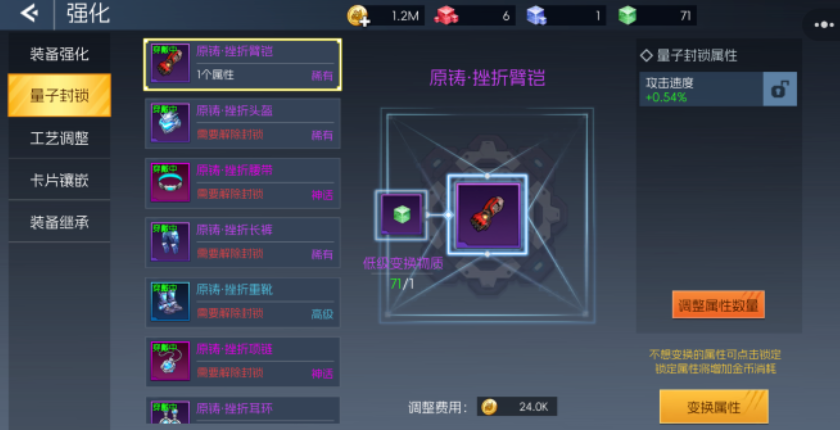This screenshot has height=430, width=840.
Task: Tap the blue cube currency icon
Action: coord(536,16)
